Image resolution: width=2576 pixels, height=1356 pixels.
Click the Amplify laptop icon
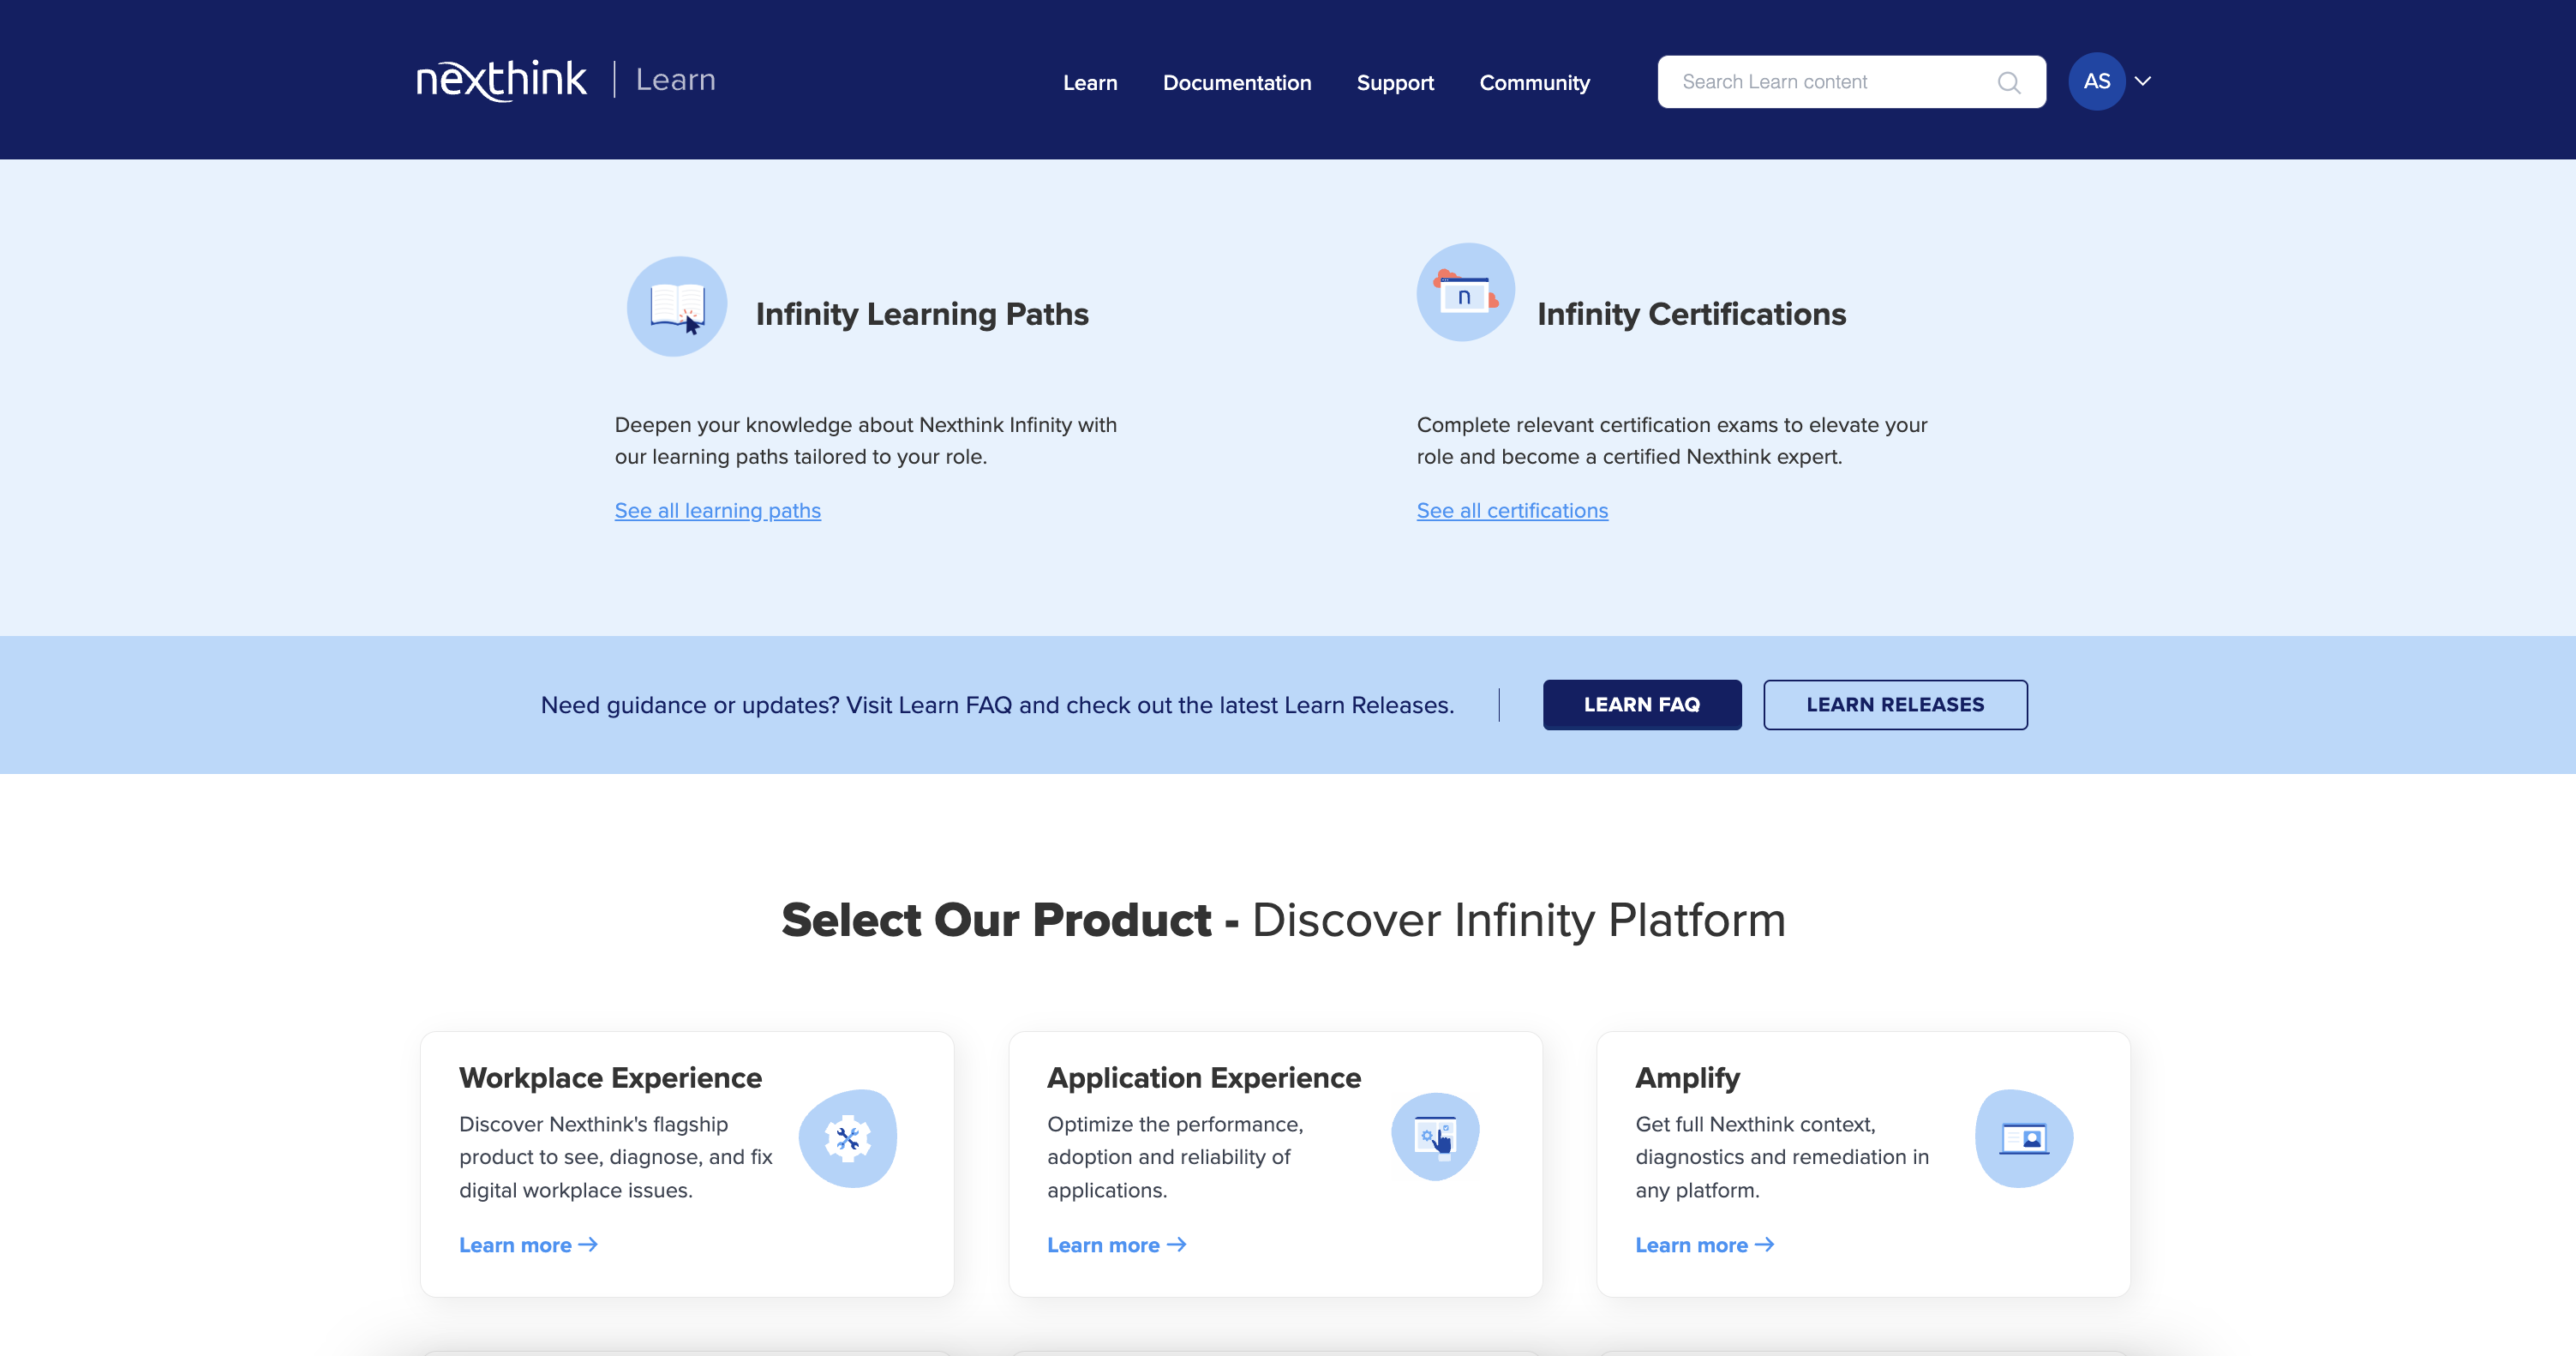2023,1138
